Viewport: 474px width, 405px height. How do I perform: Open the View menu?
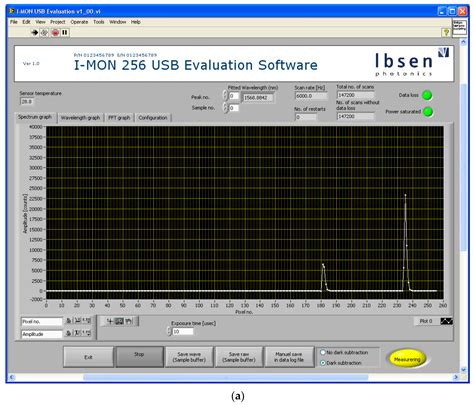[40, 22]
